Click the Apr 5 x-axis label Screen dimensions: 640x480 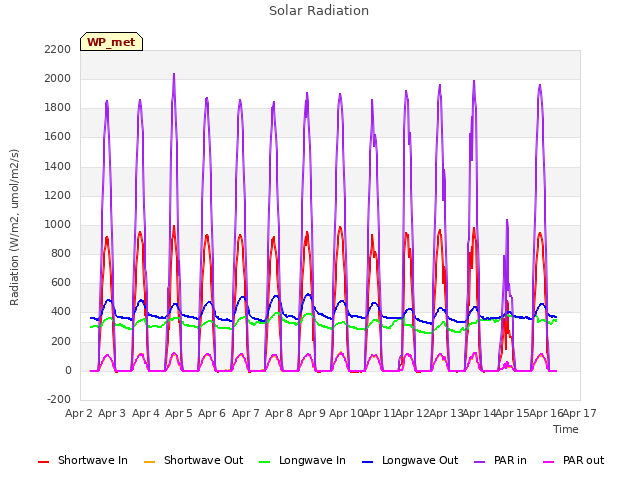[179, 413]
